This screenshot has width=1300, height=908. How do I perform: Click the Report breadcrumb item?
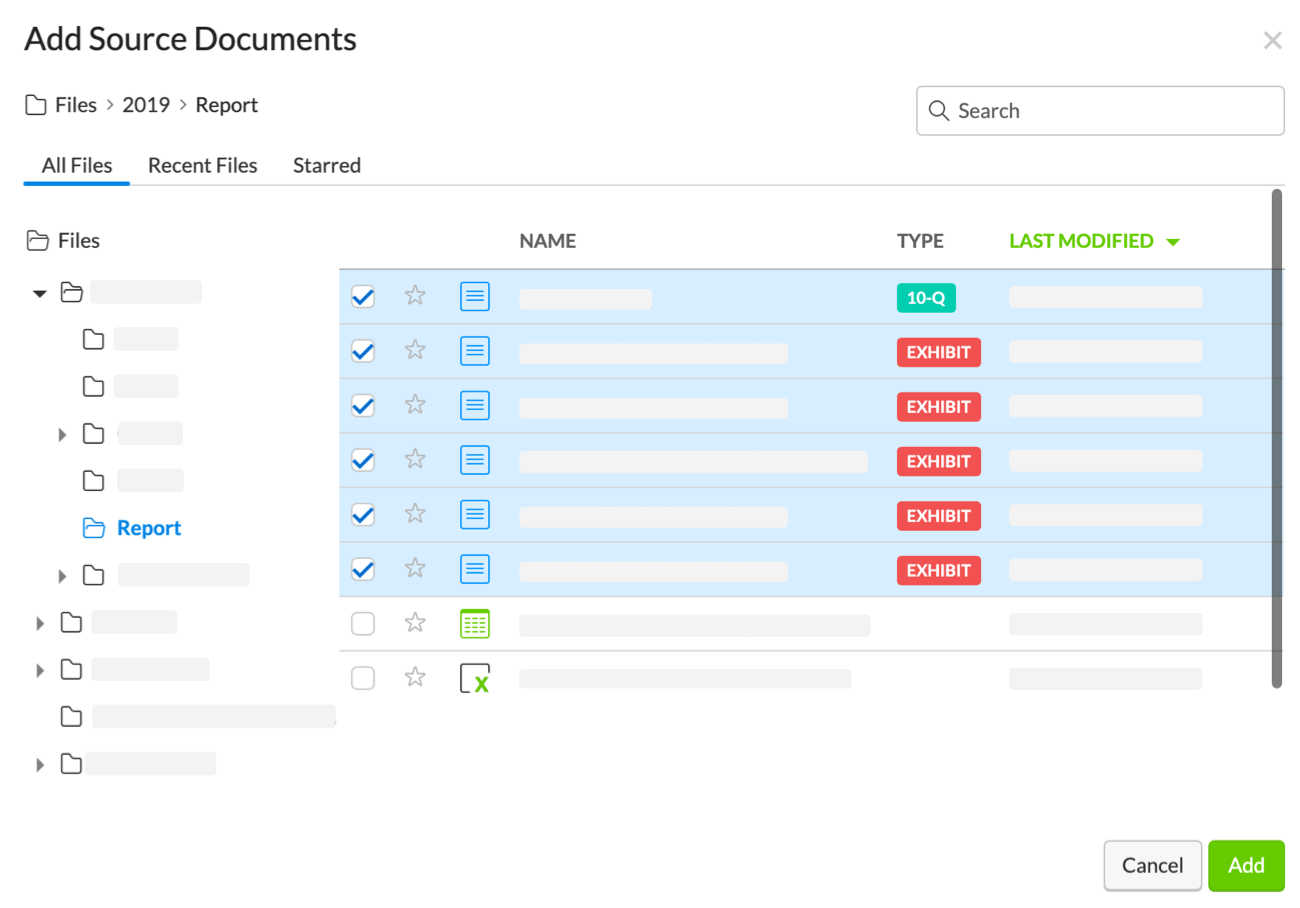pos(227,105)
